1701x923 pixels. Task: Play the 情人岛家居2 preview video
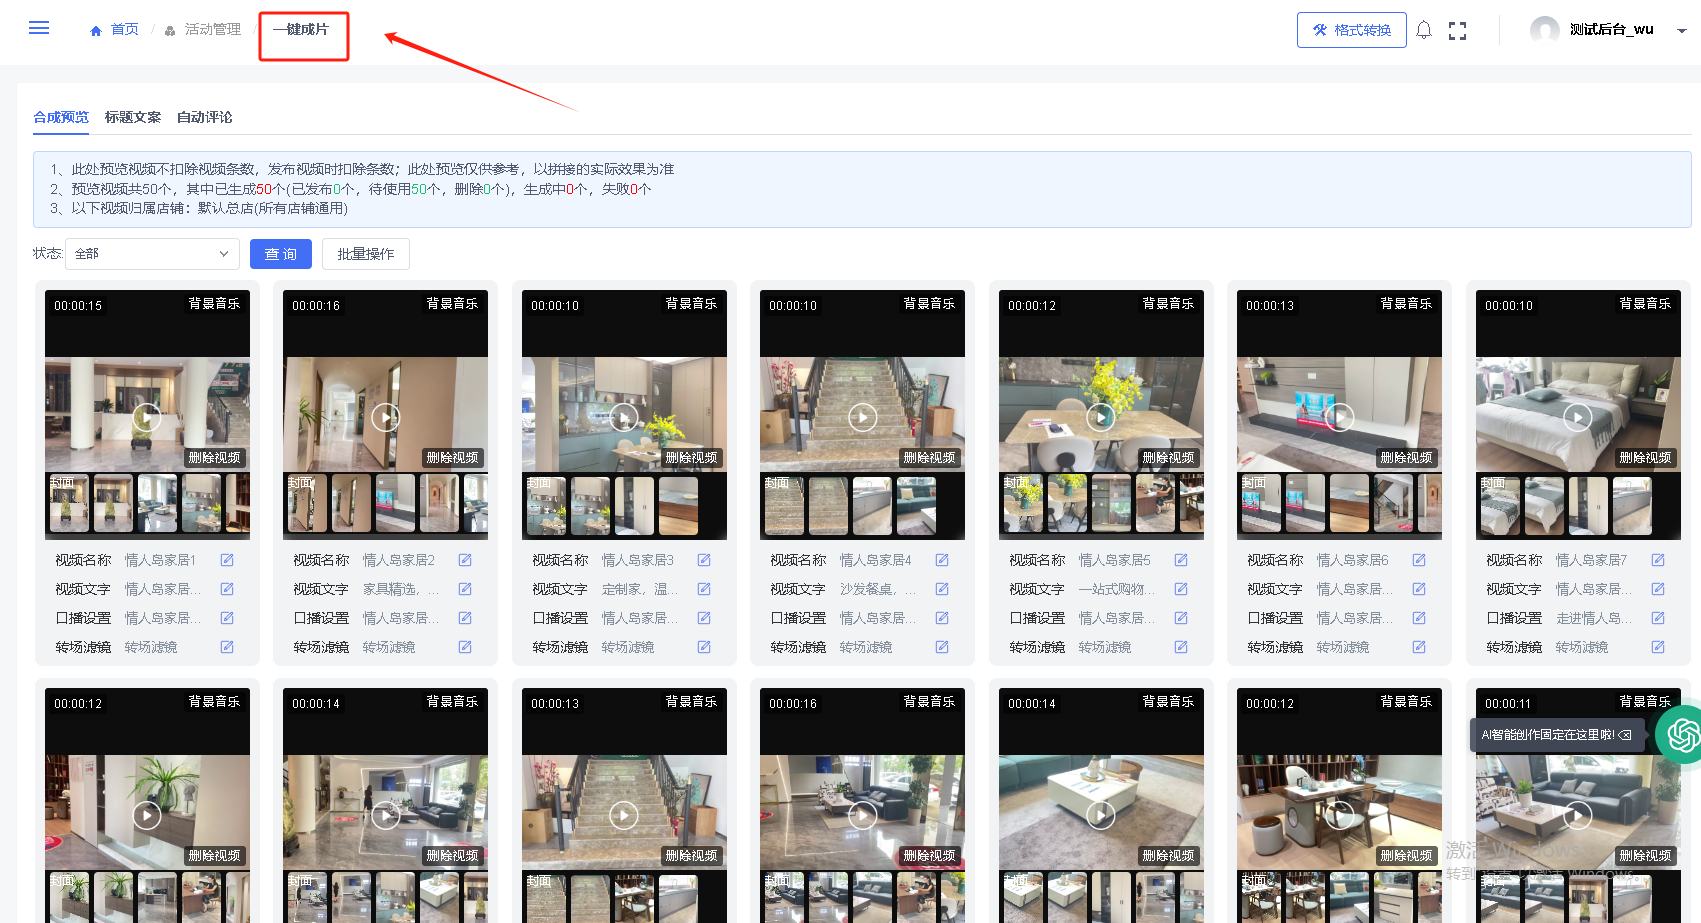385,417
